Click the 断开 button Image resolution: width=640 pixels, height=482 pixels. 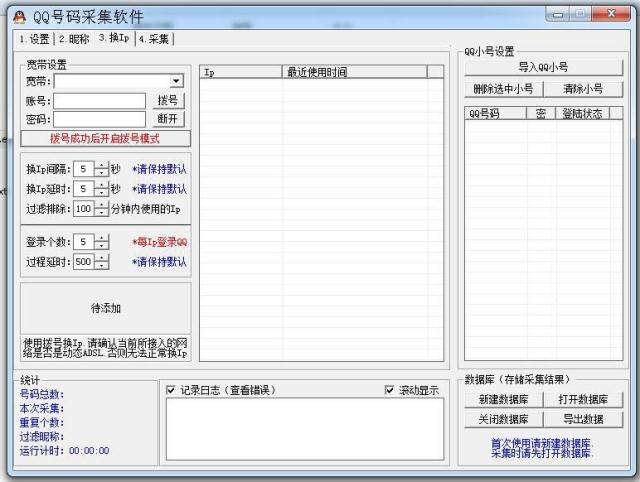coord(168,119)
